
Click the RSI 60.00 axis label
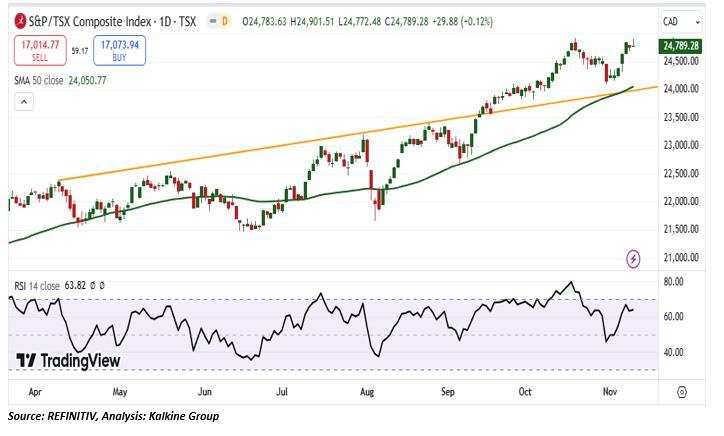click(x=673, y=317)
